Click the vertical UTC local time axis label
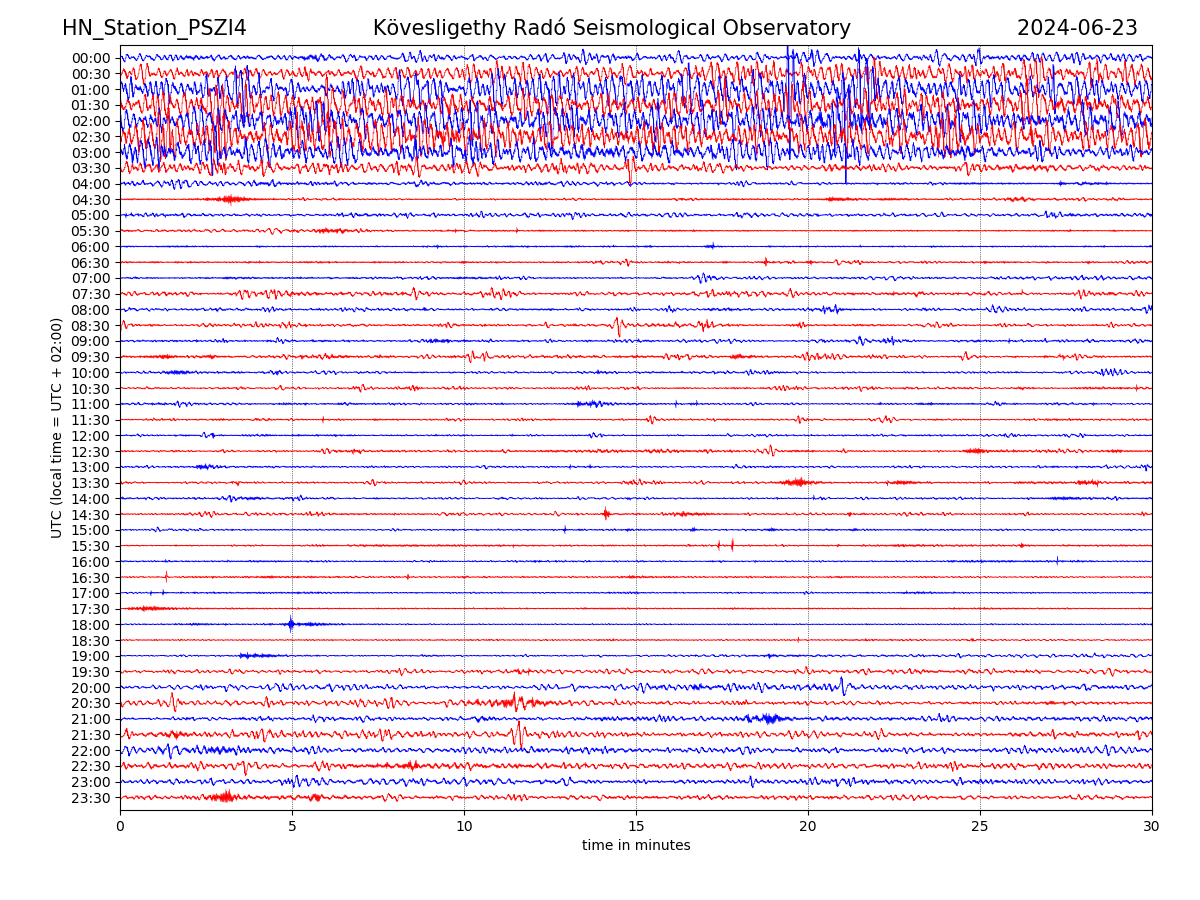The image size is (1200, 900). tap(57, 427)
